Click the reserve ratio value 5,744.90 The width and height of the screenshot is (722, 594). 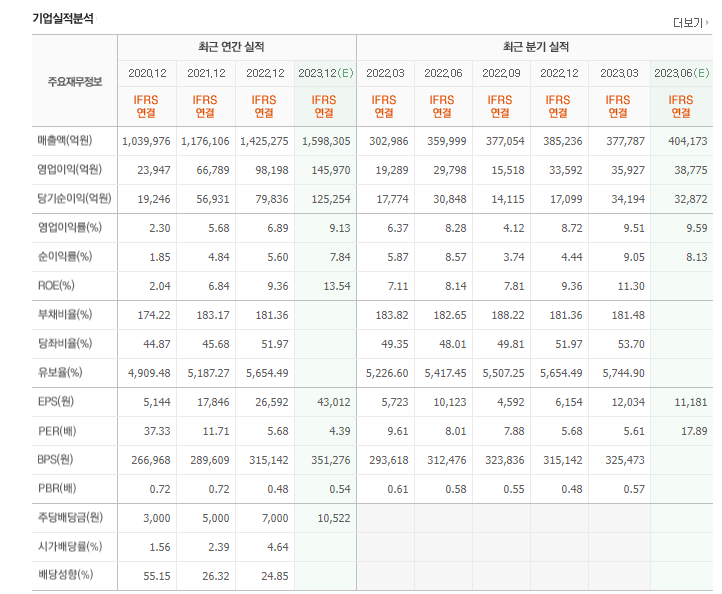coord(623,373)
